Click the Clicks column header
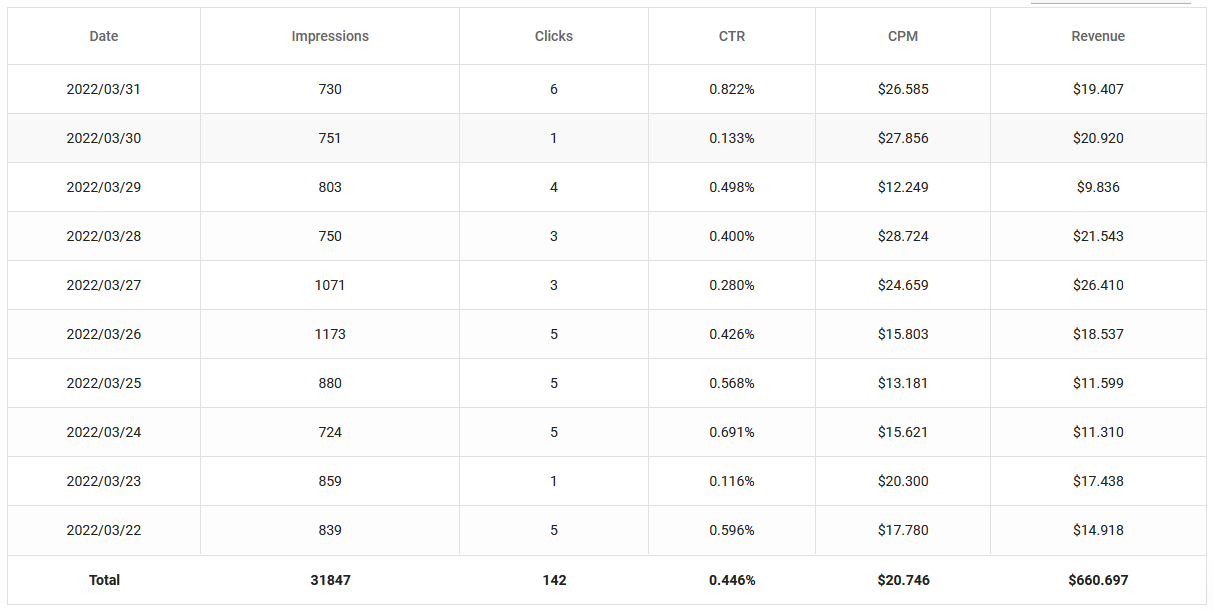The height and width of the screenshot is (611, 1213). 554,36
